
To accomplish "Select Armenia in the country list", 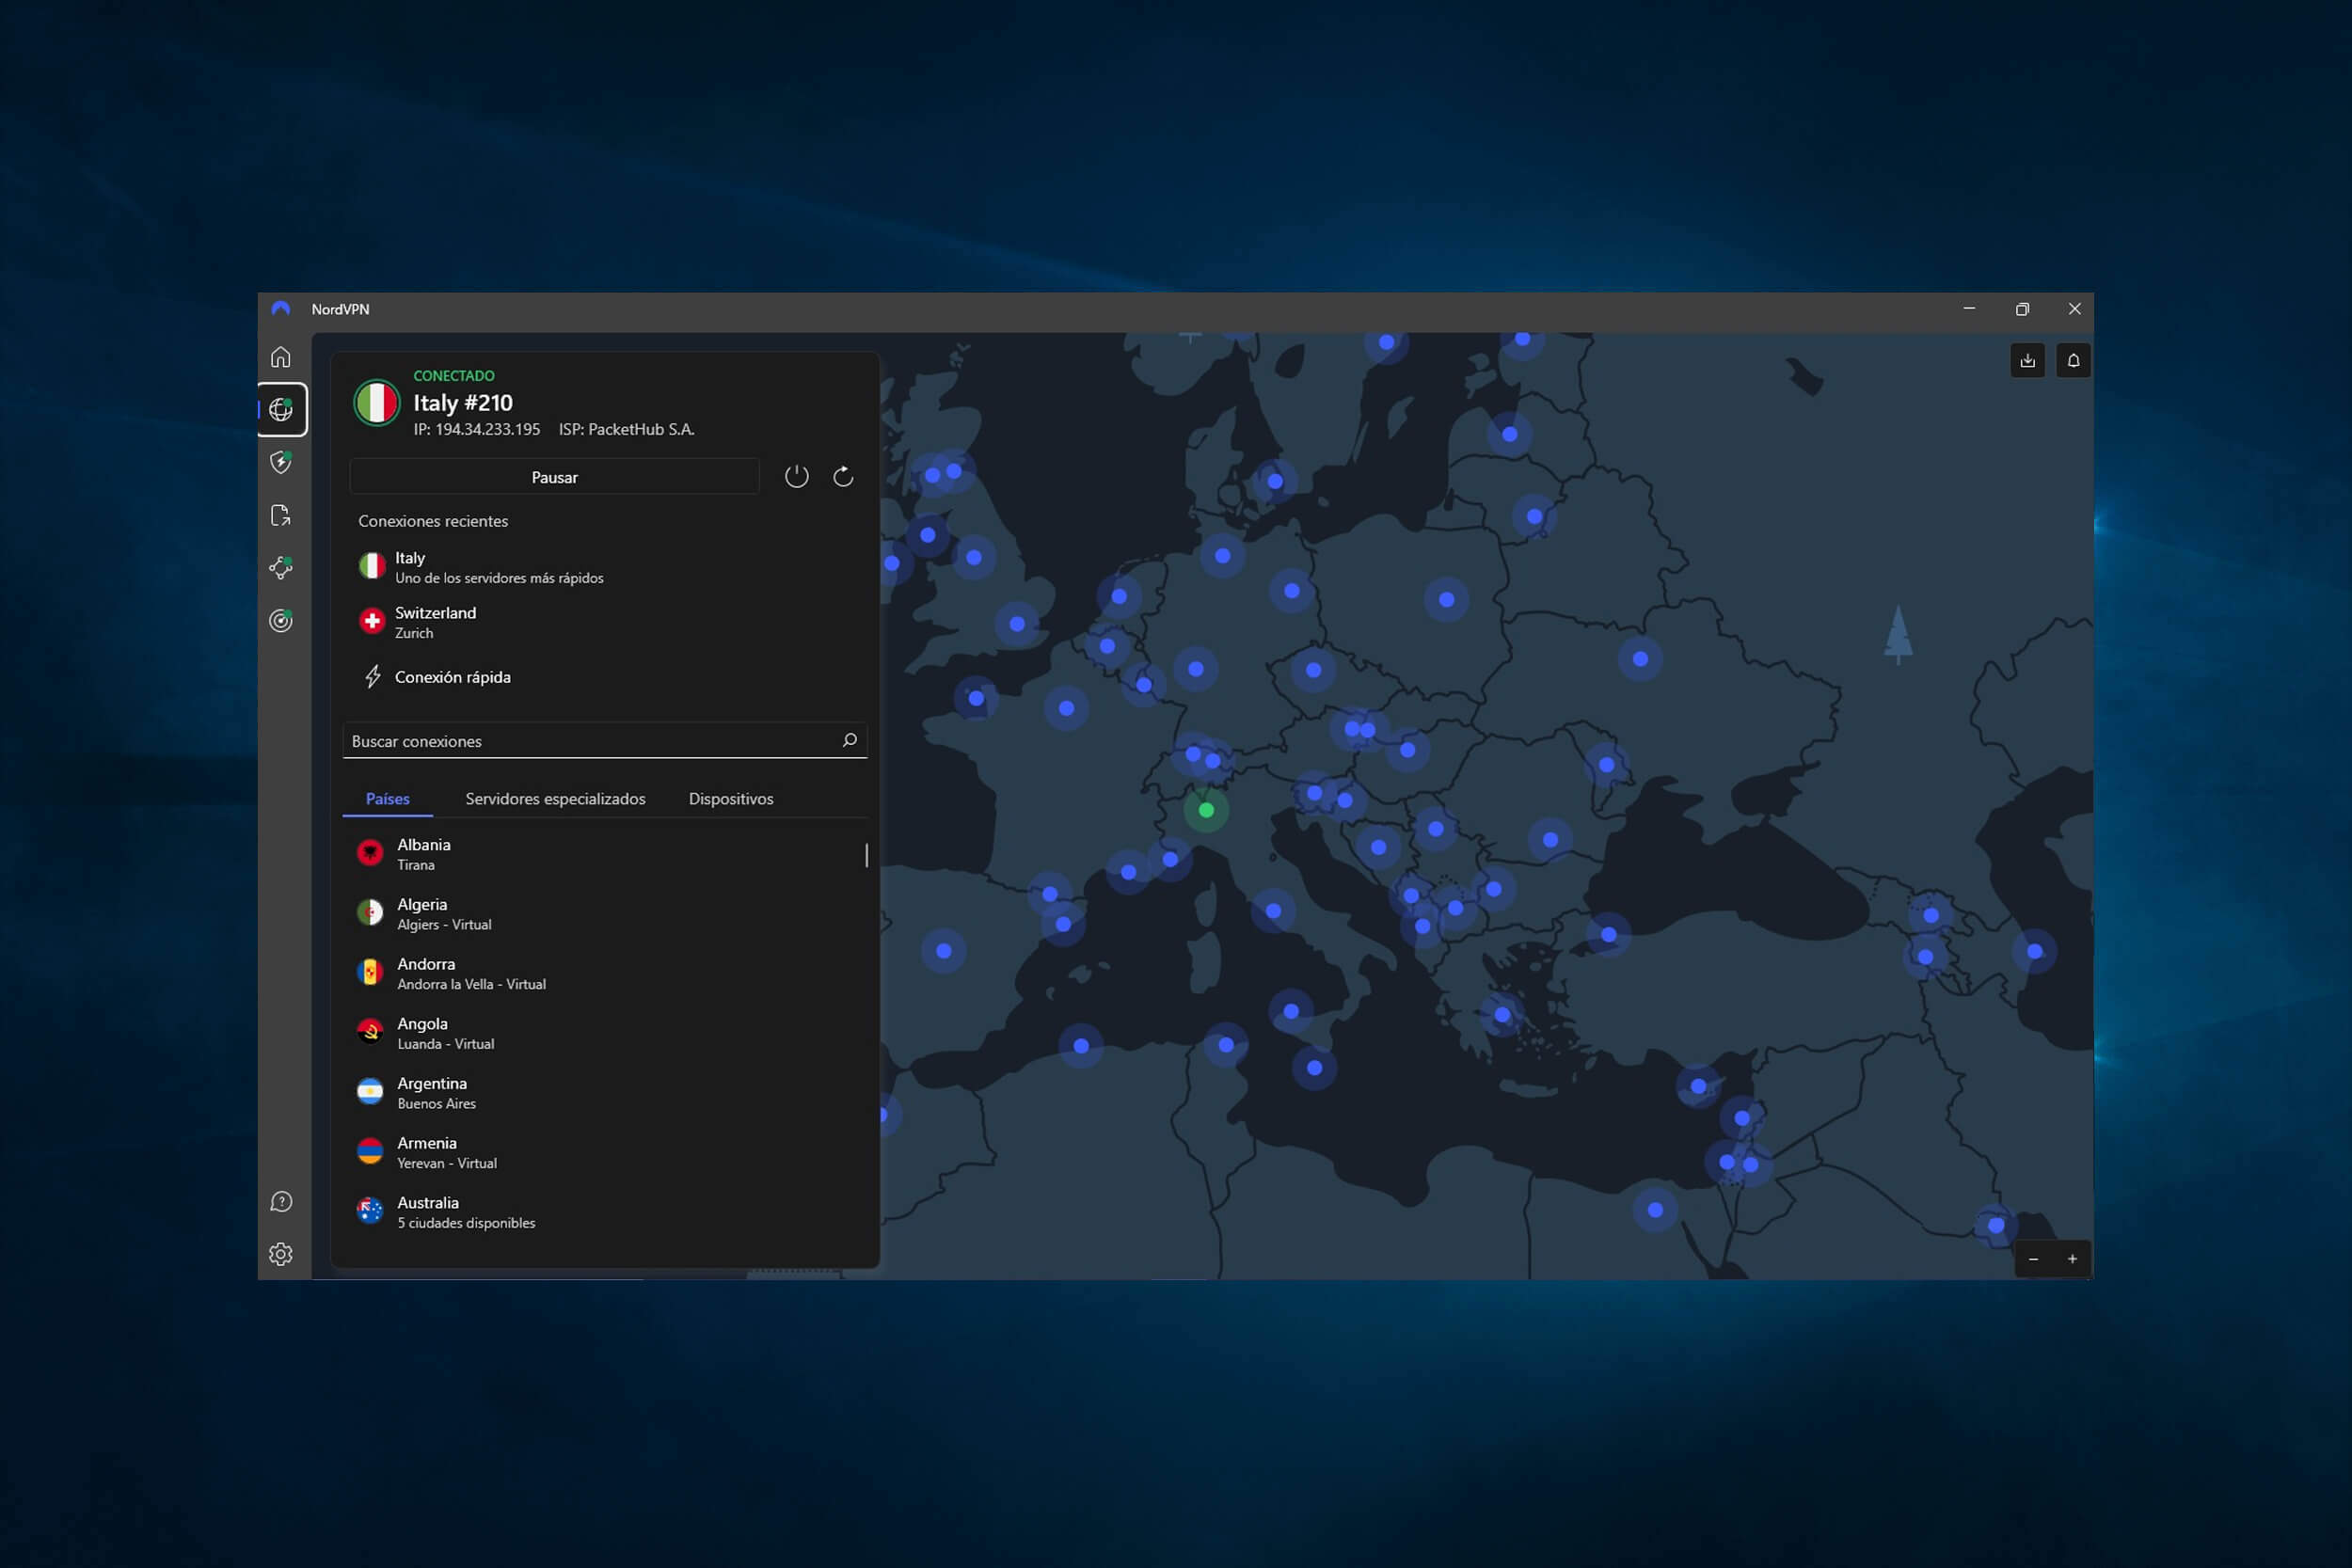I will [x=605, y=1152].
